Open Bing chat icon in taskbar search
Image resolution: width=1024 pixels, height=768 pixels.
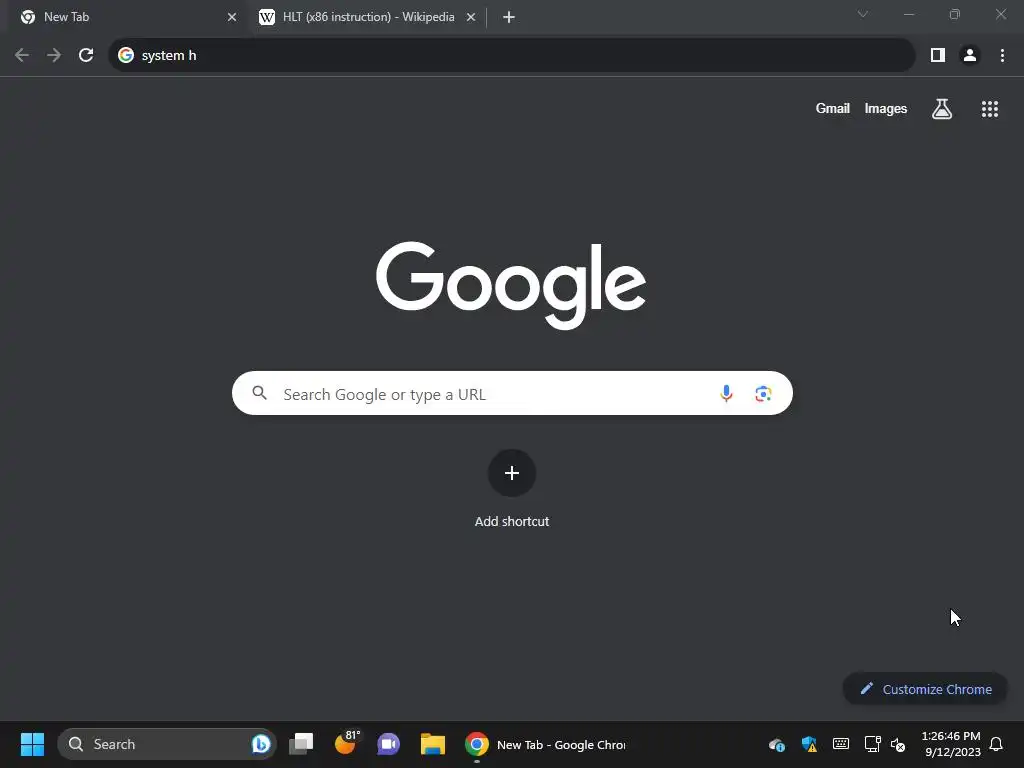[x=261, y=744]
